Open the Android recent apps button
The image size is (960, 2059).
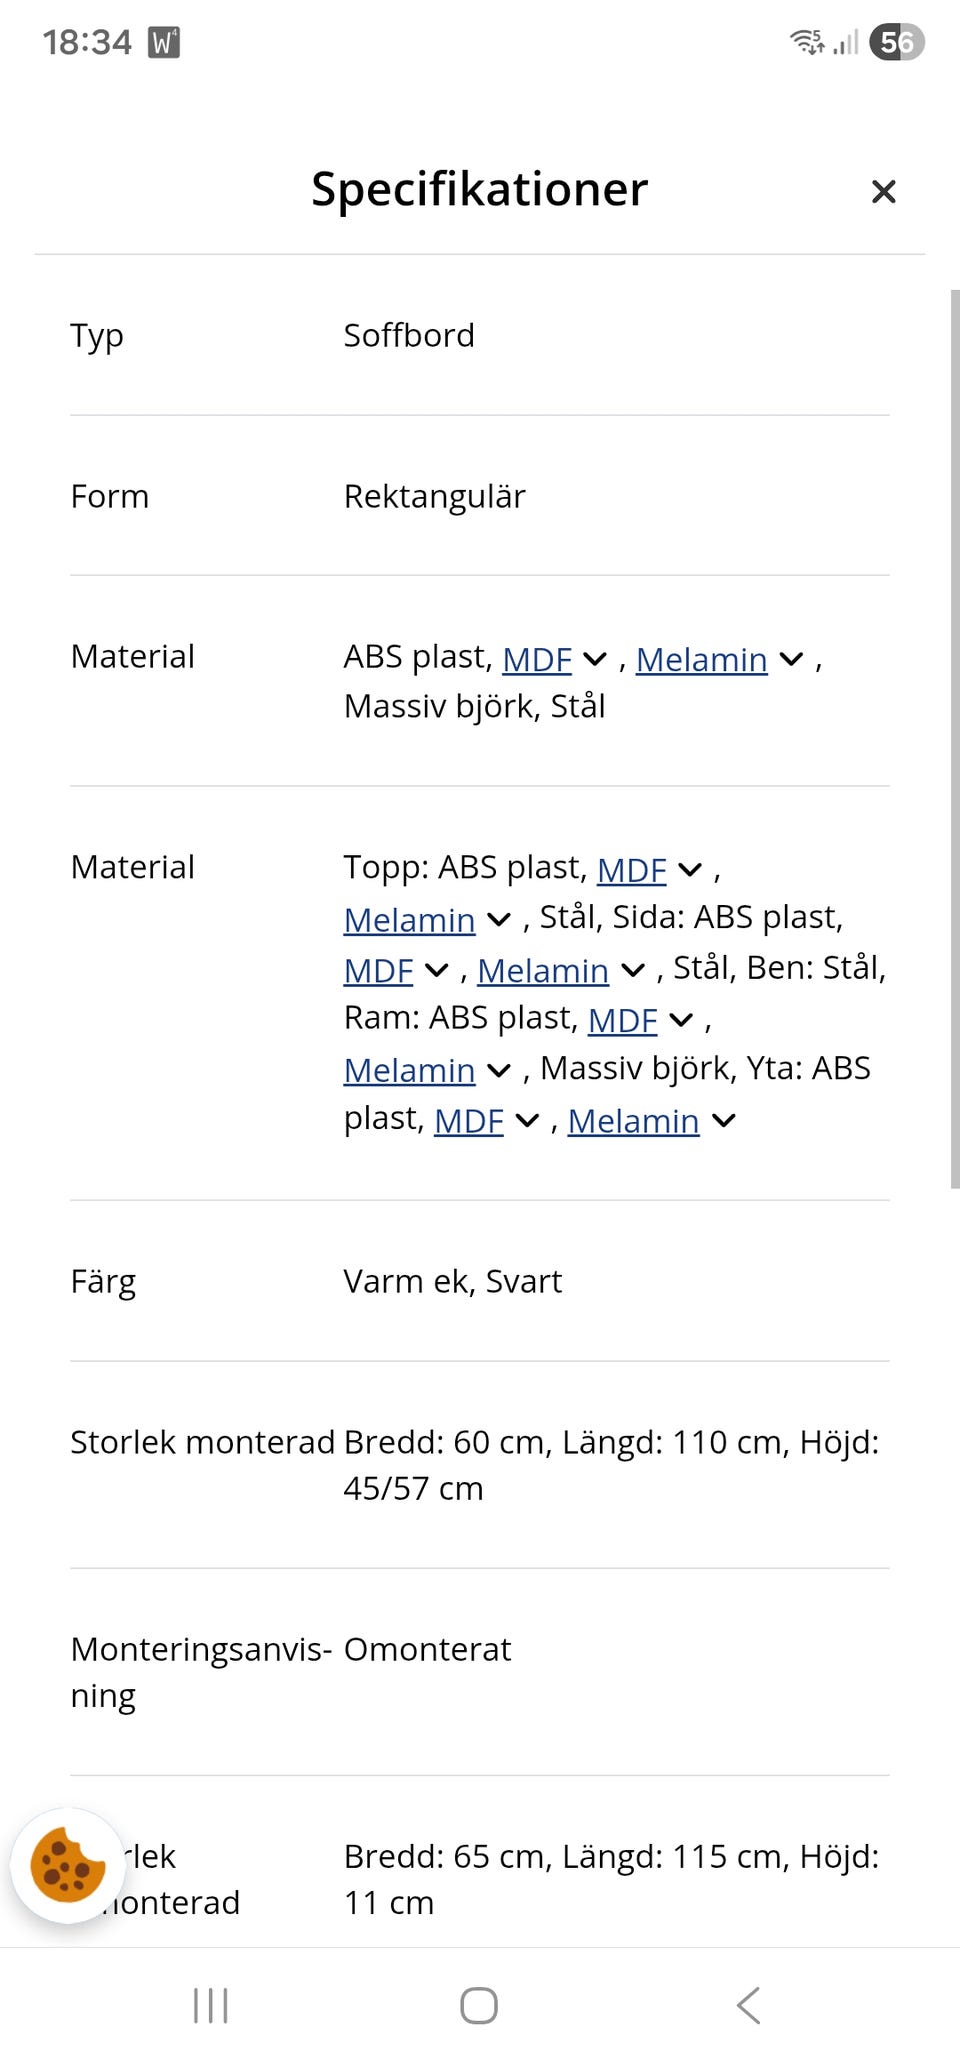tap(211, 2005)
